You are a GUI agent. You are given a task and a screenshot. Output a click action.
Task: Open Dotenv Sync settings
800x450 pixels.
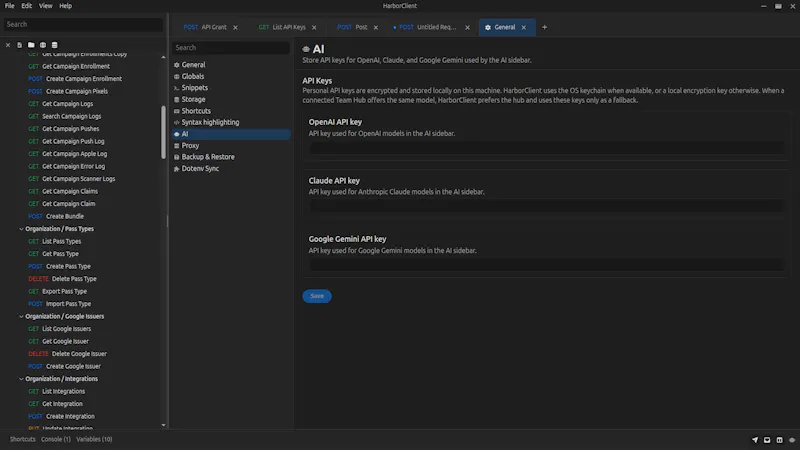[x=231, y=168]
